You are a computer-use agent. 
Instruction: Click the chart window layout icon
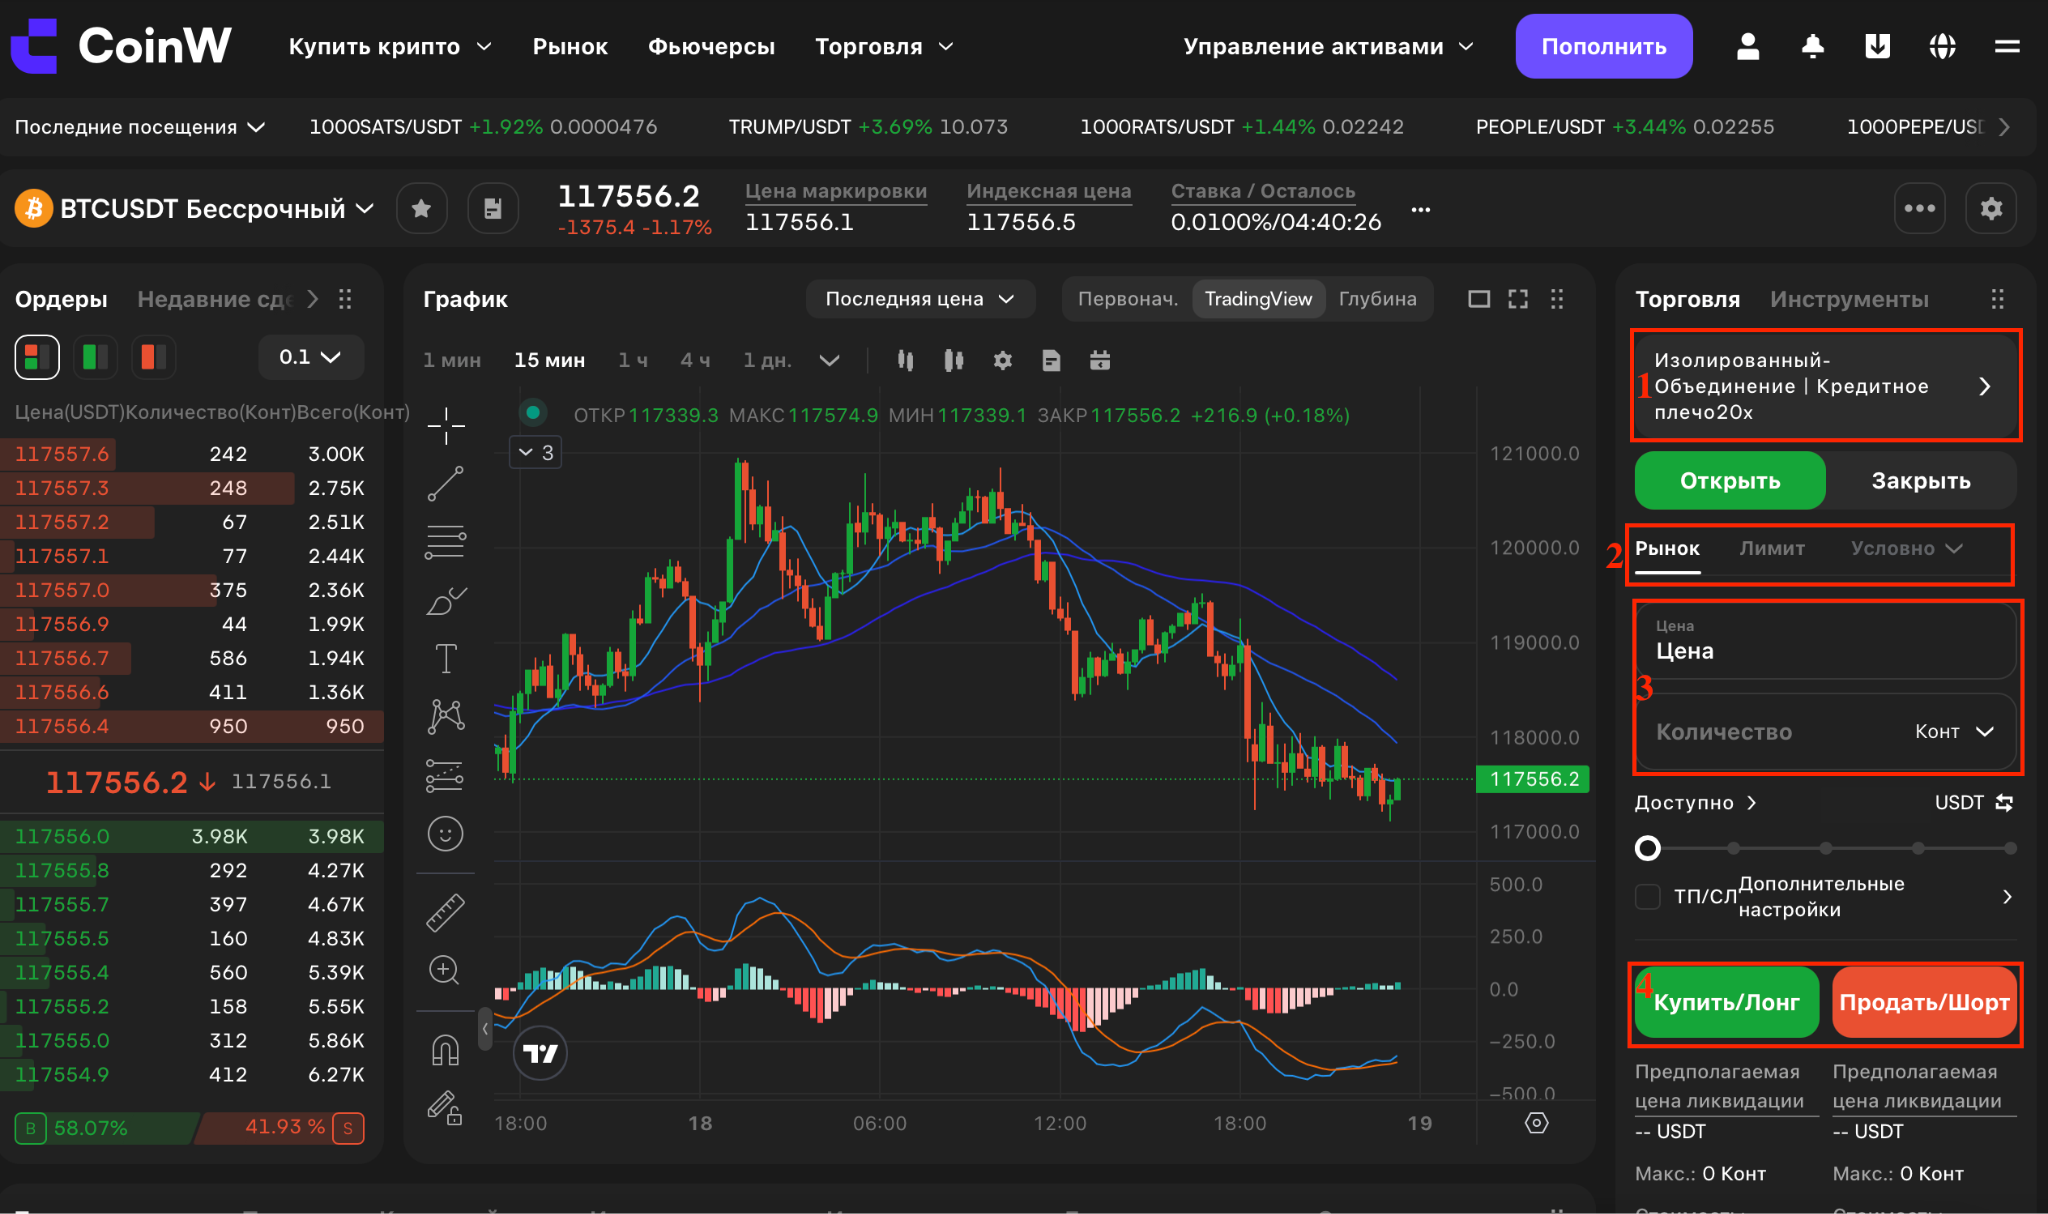1479,299
